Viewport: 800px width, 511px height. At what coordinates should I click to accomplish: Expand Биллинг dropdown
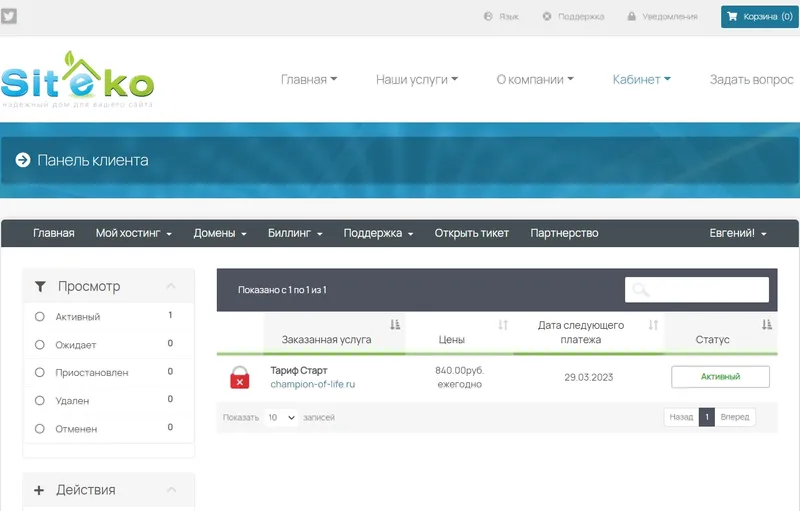[295, 233]
